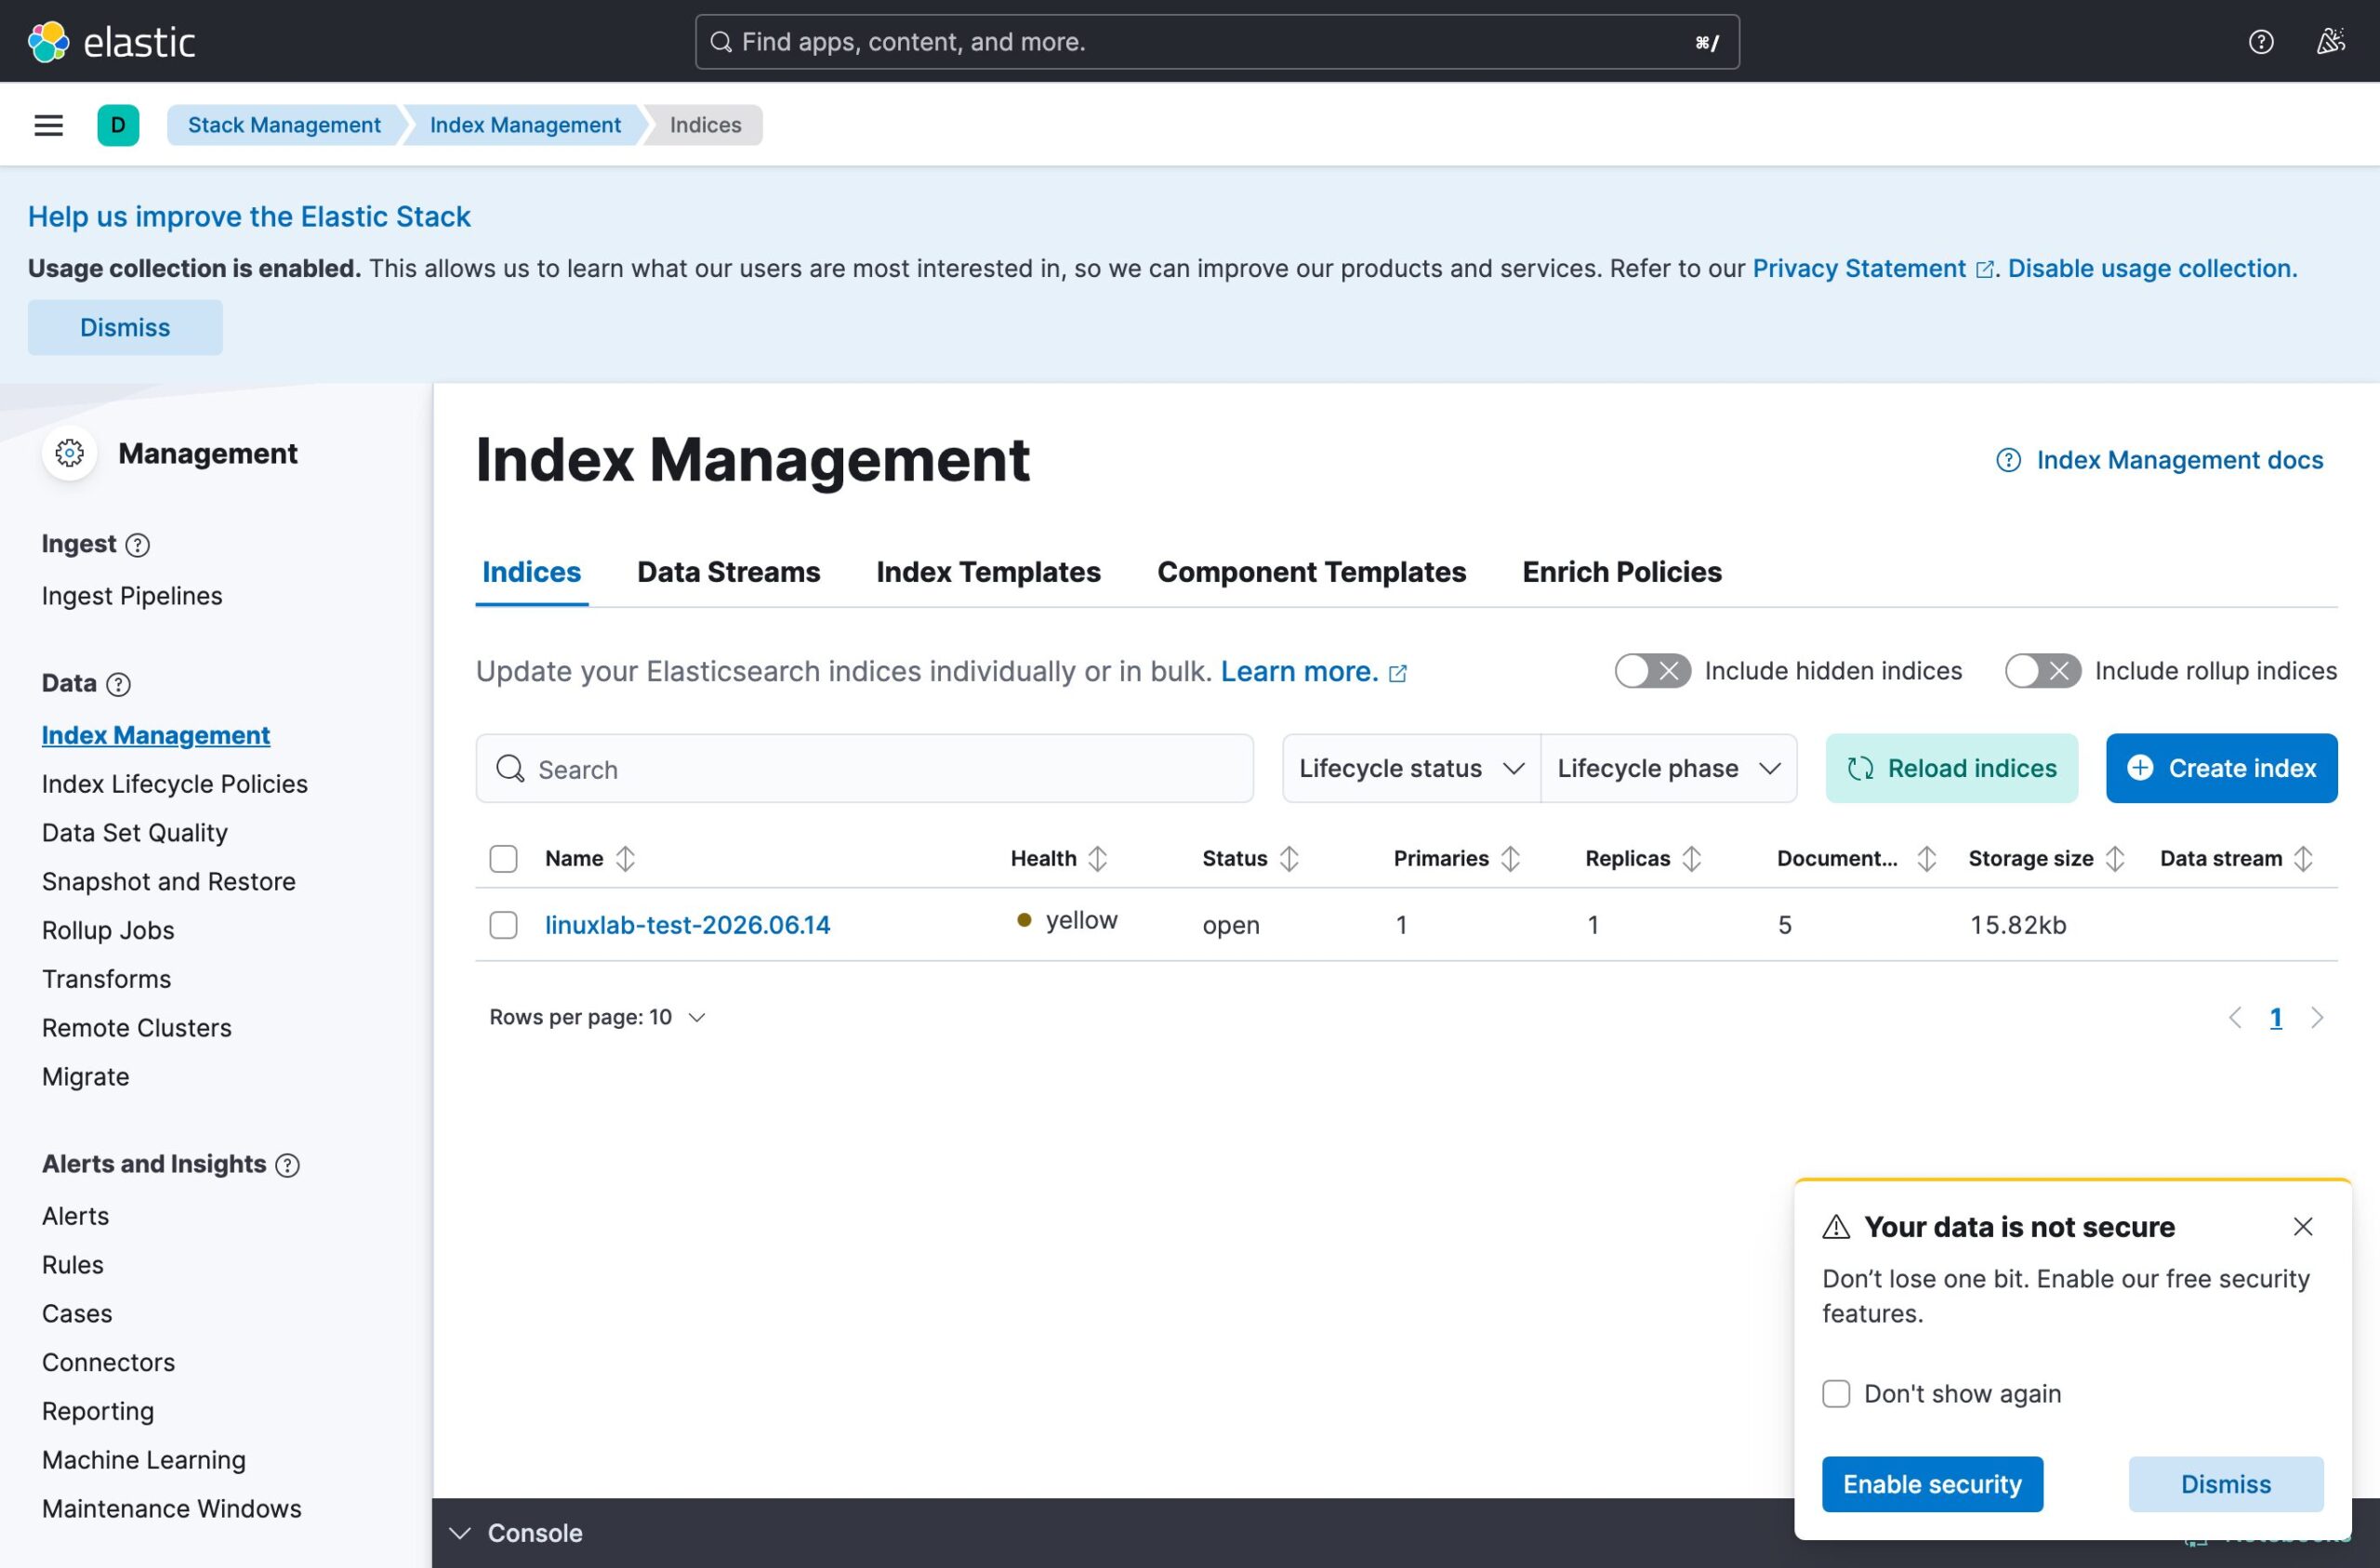The width and height of the screenshot is (2380, 1568).
Task: Open Ingest Pipelines in sidebar
Action: pyautogui.click(x=132, y=596)
